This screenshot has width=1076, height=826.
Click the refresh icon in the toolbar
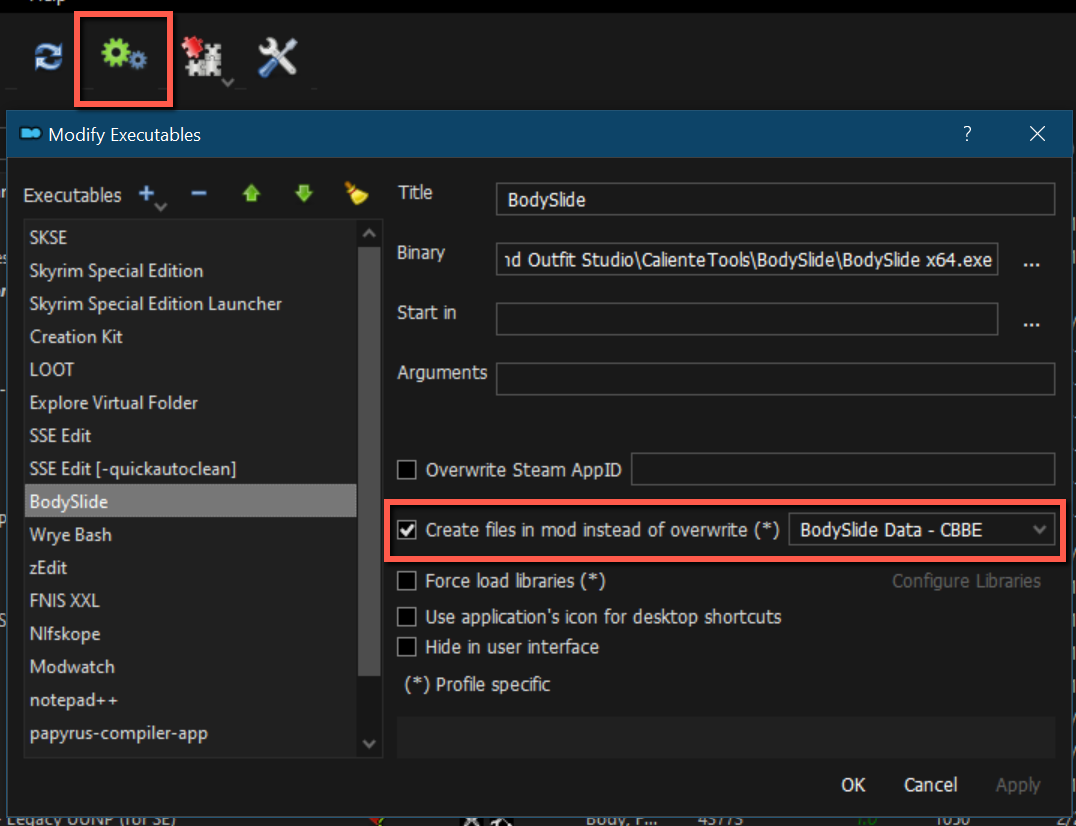pos(49,57)
